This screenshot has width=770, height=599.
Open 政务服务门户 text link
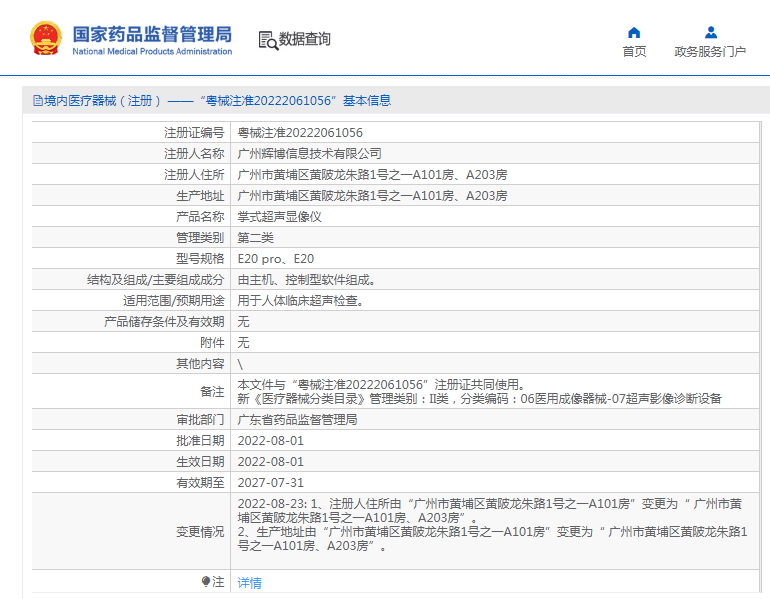point(710,52)
